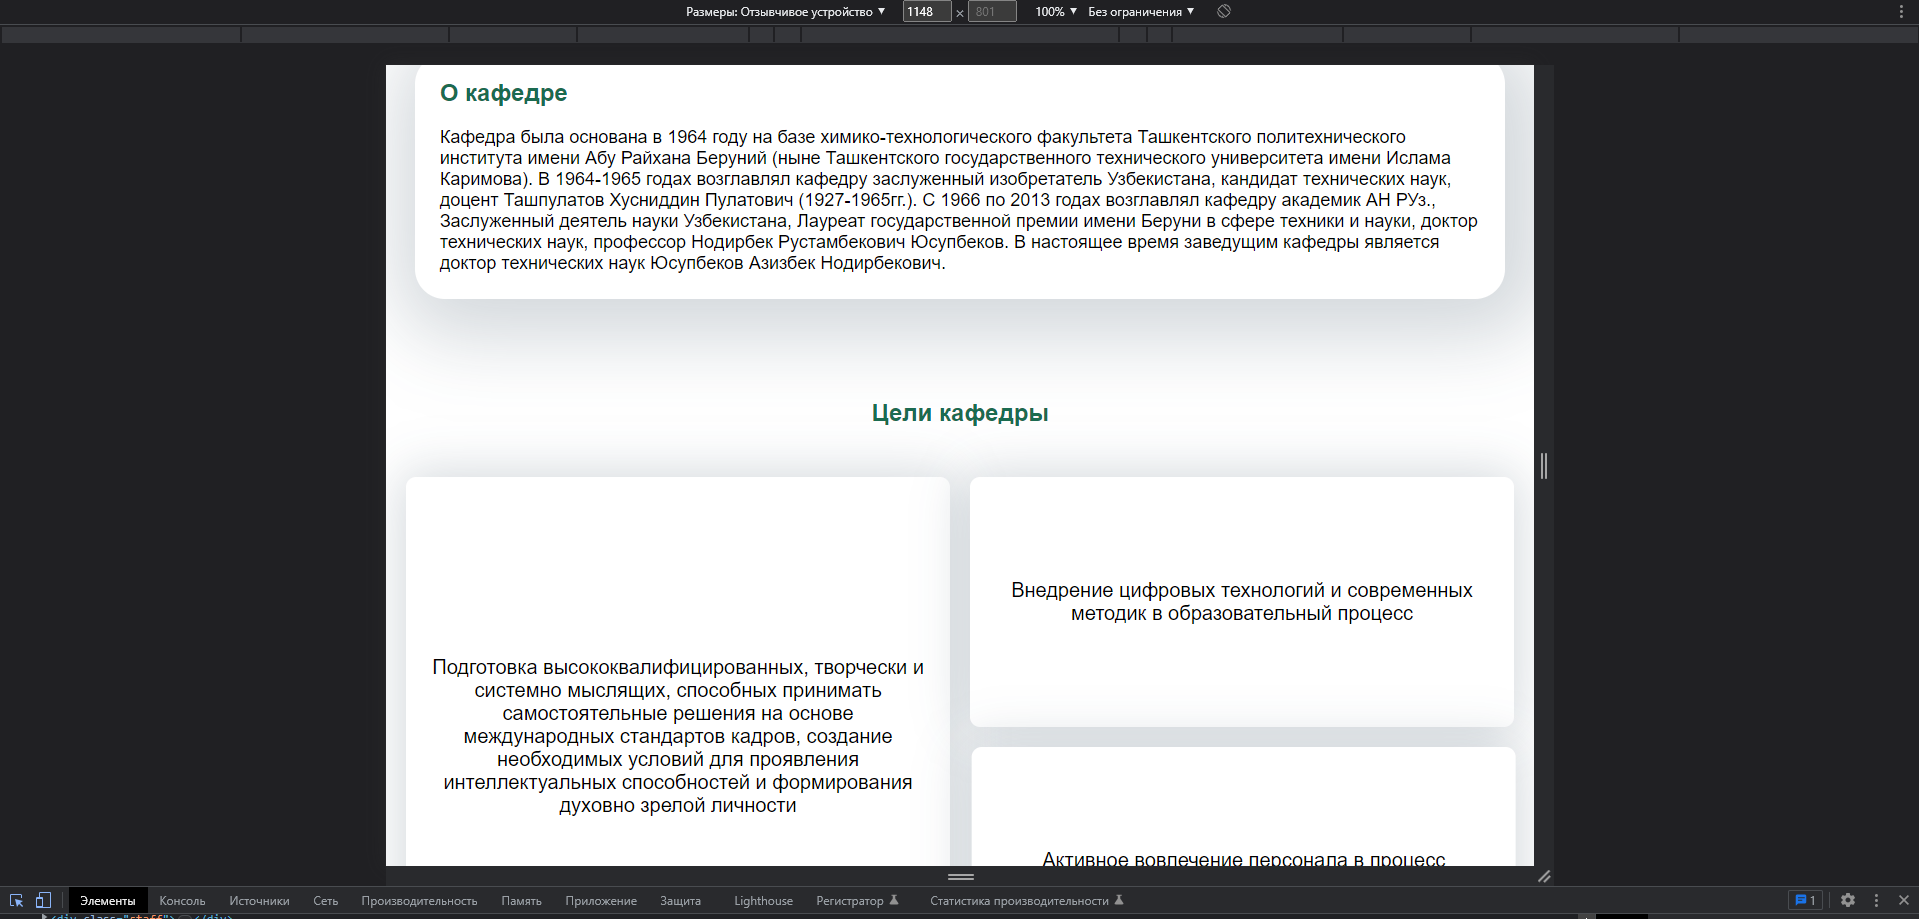Viewport: 1919px width, 919px height.
Task: Open the Источники tab
Action: 259,901
